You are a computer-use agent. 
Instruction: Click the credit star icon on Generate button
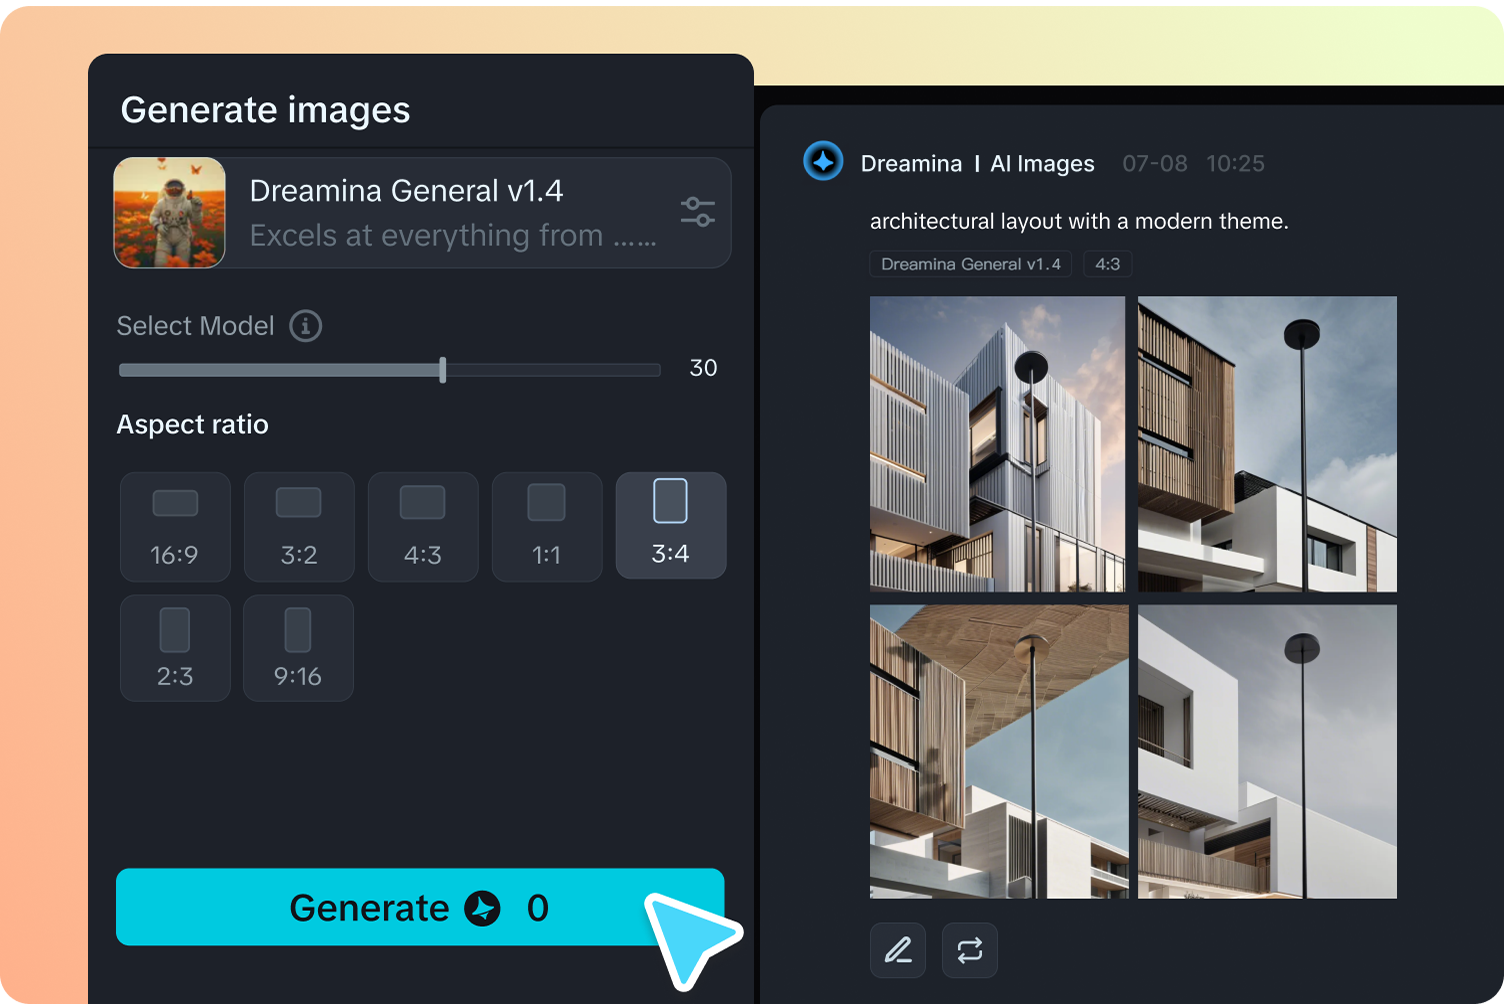(482, 908)
